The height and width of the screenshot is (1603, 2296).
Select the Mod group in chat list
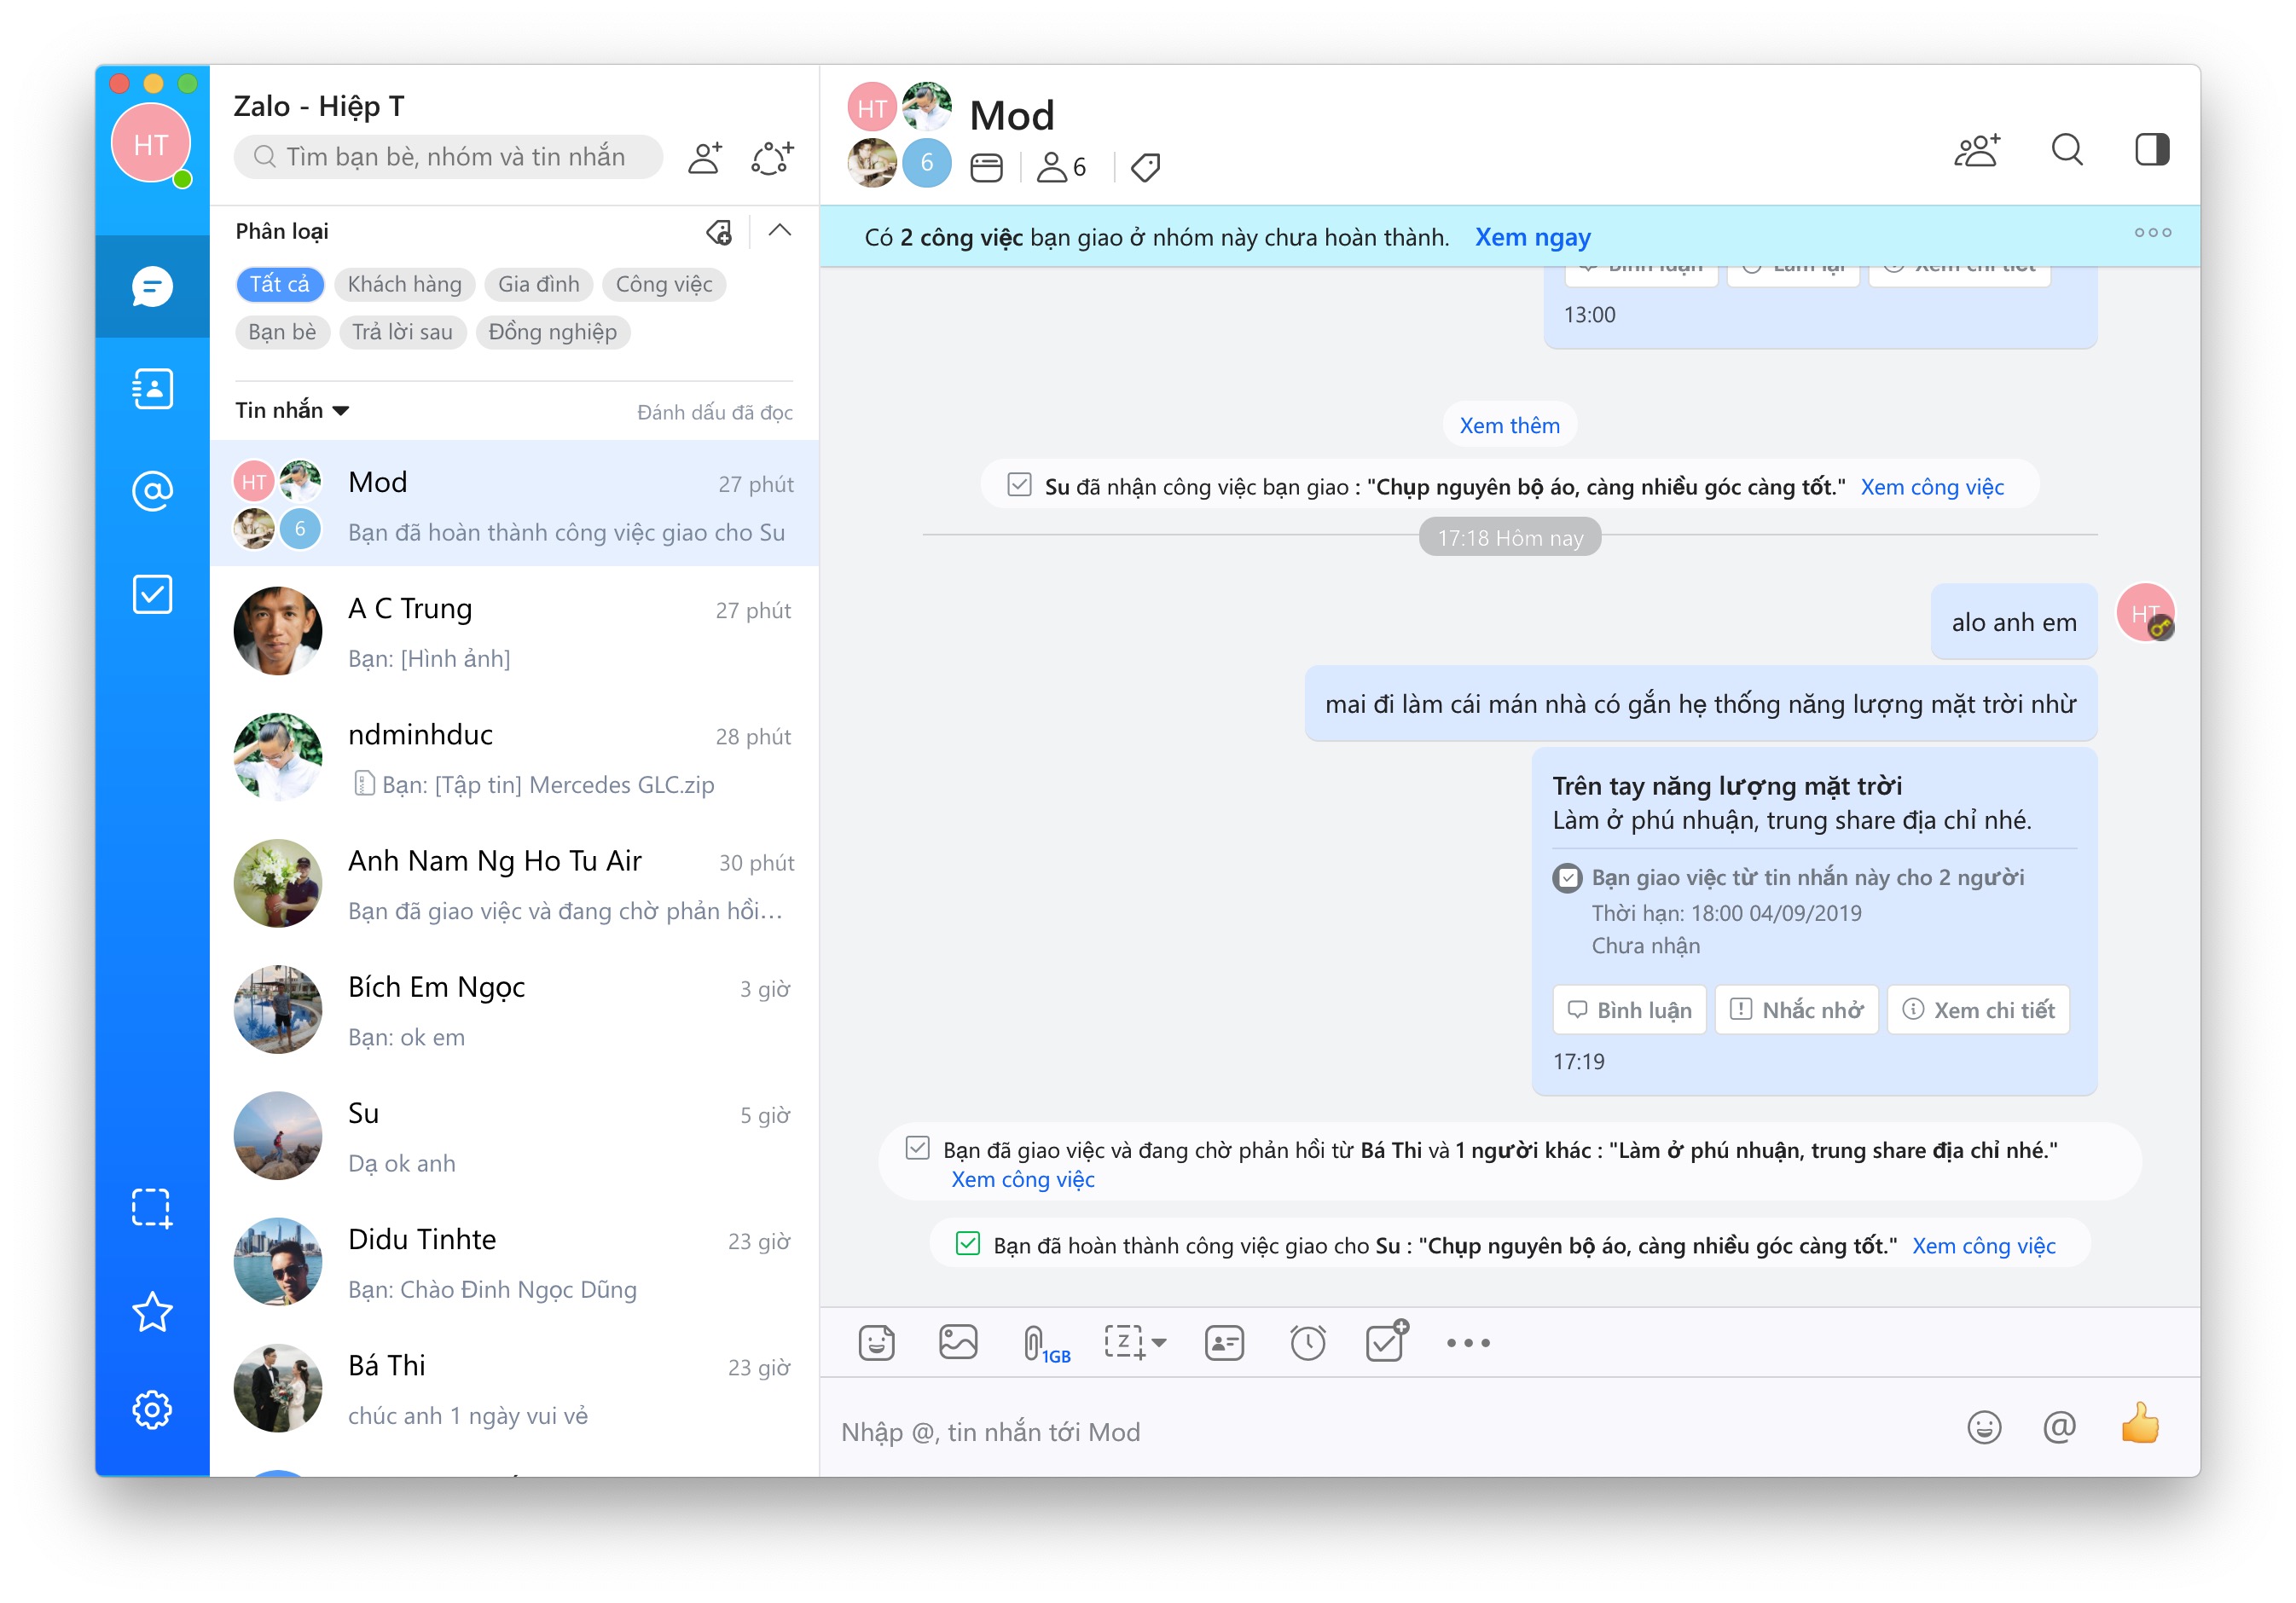[x=514, y=504]
